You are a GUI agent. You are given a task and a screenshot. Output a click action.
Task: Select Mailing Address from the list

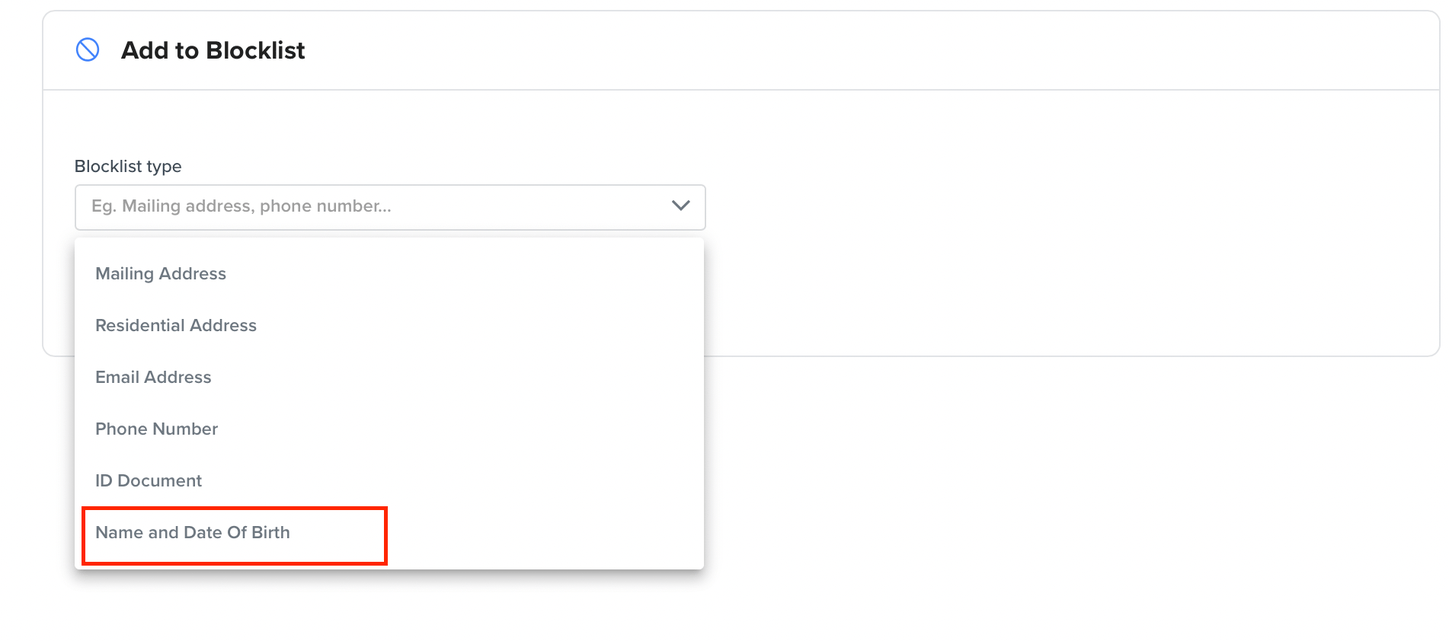[x=389, y=274]
